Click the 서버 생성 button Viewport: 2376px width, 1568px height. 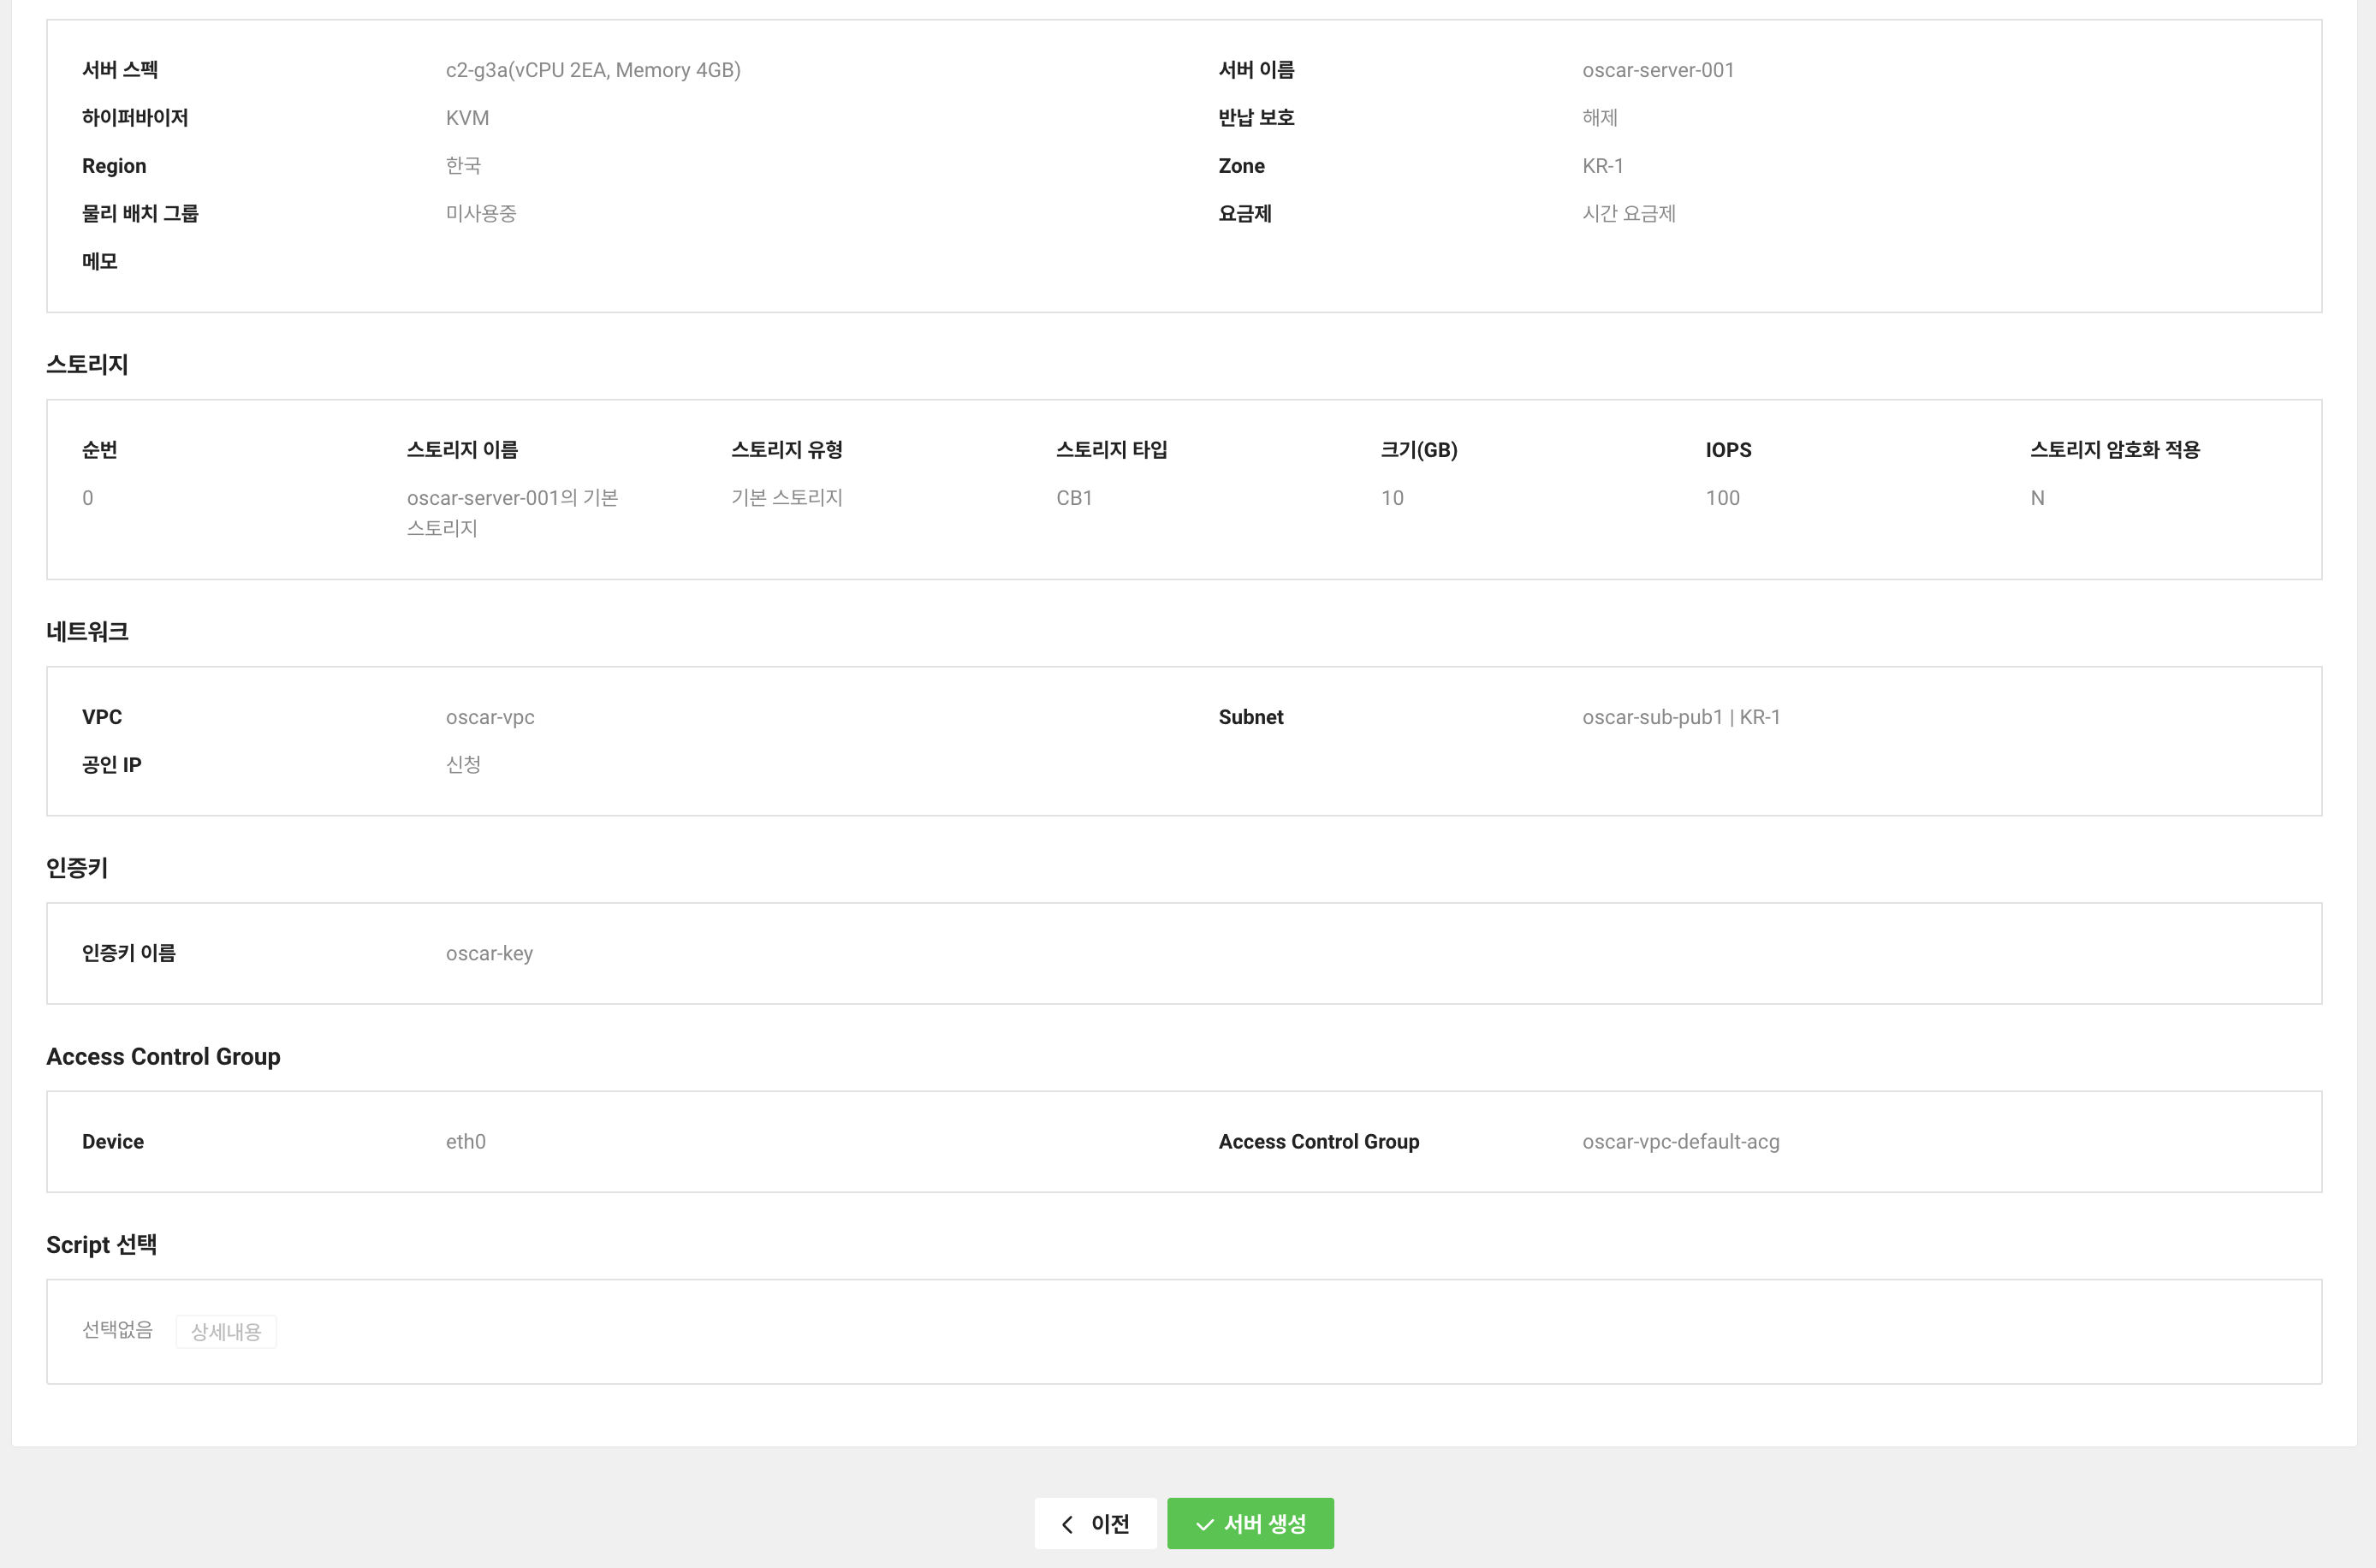point(1250,1523)
